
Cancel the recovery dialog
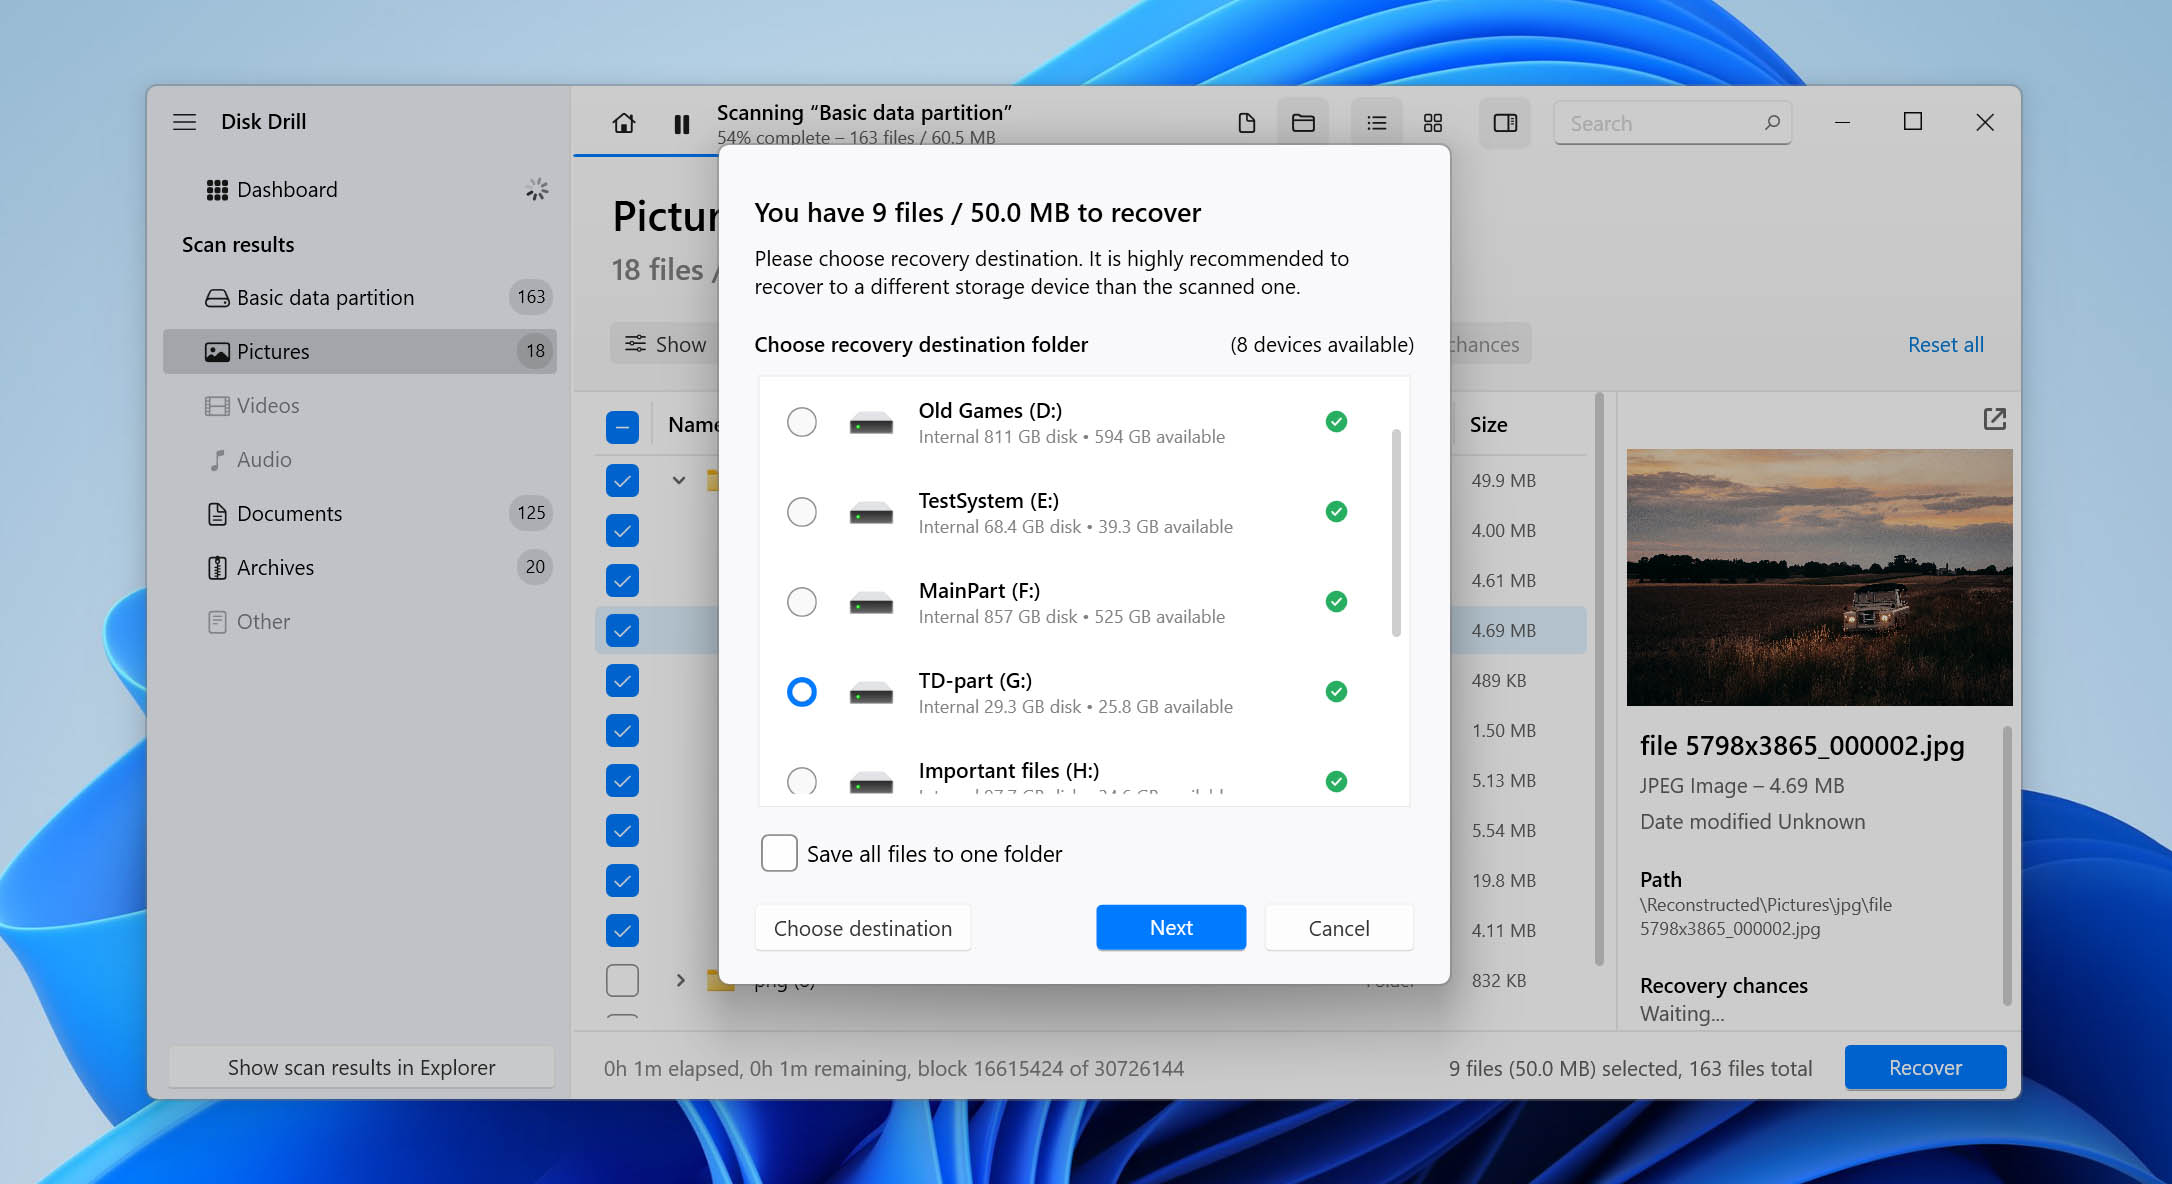tap(1339, 928)
